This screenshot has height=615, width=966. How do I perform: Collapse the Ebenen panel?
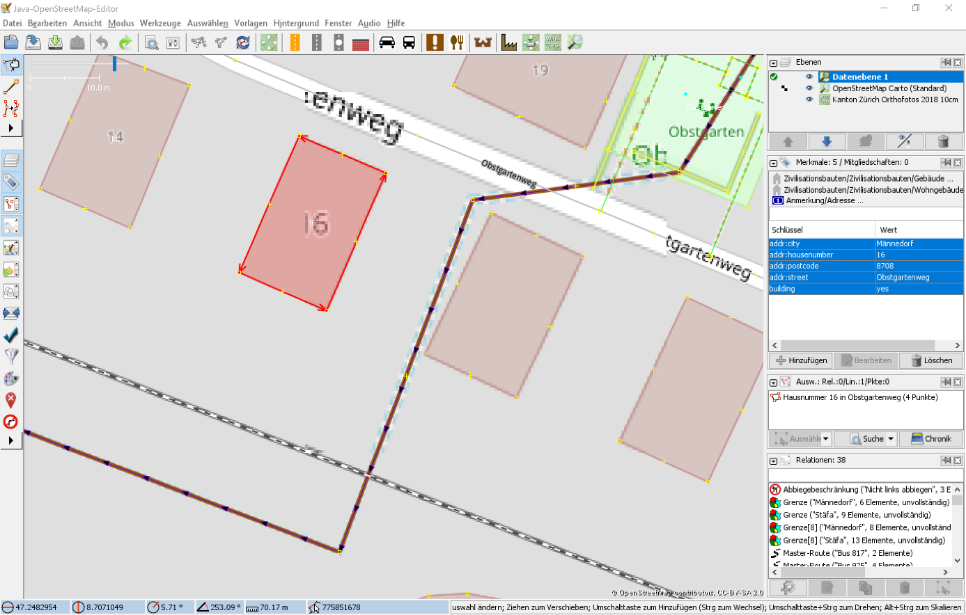click(x=773, y=62)
